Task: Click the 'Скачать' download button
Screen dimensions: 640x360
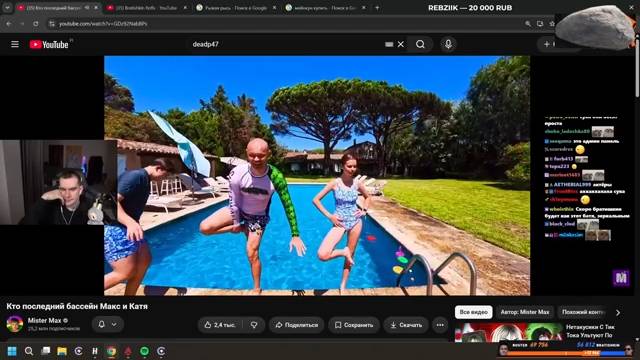Action: pos(406,325)
